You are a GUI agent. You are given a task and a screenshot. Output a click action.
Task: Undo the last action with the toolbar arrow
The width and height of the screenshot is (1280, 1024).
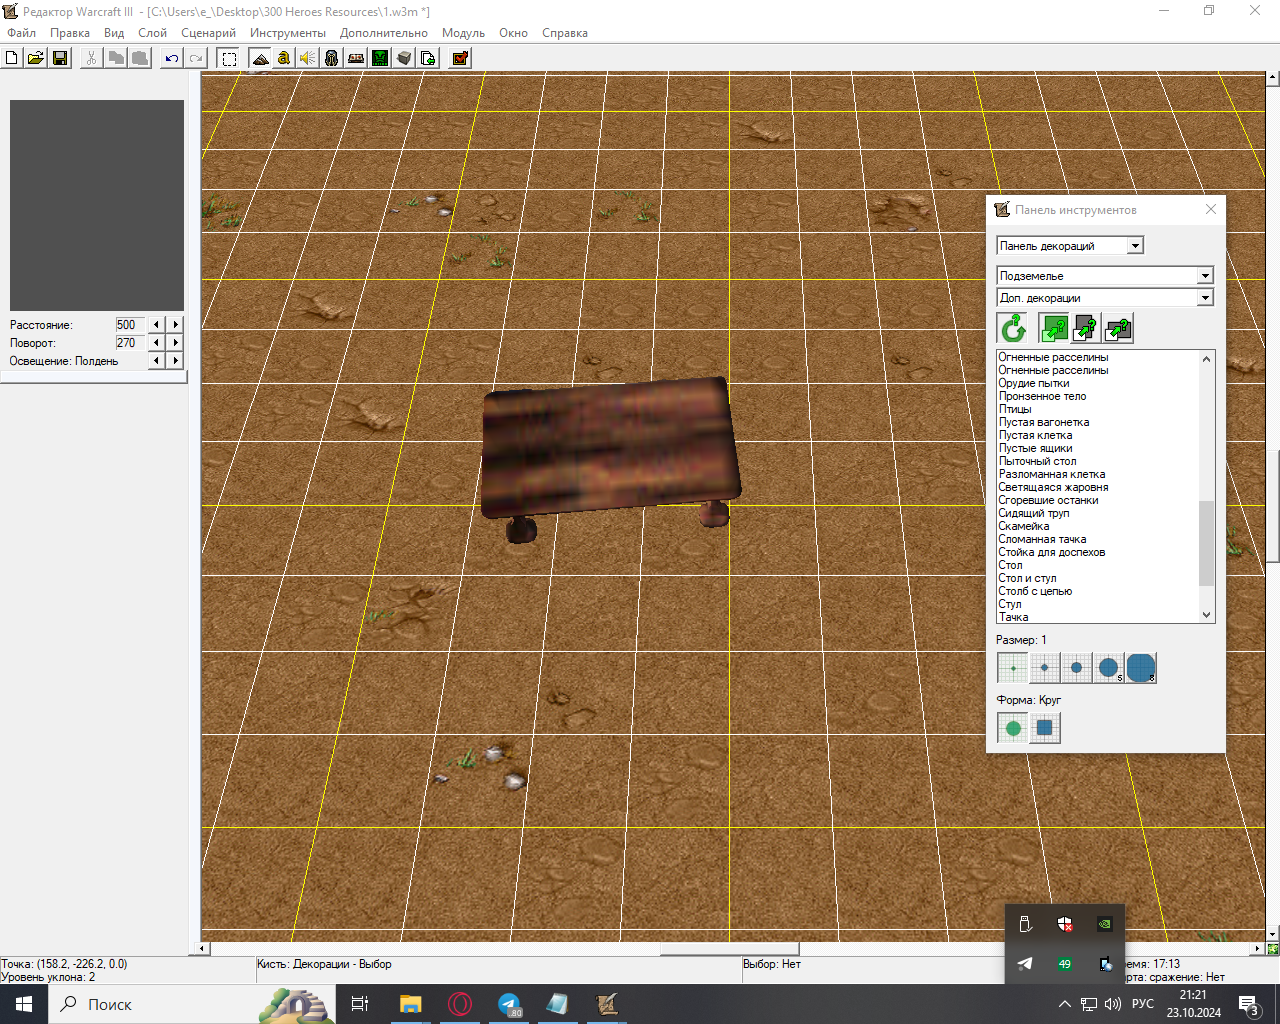172,58
